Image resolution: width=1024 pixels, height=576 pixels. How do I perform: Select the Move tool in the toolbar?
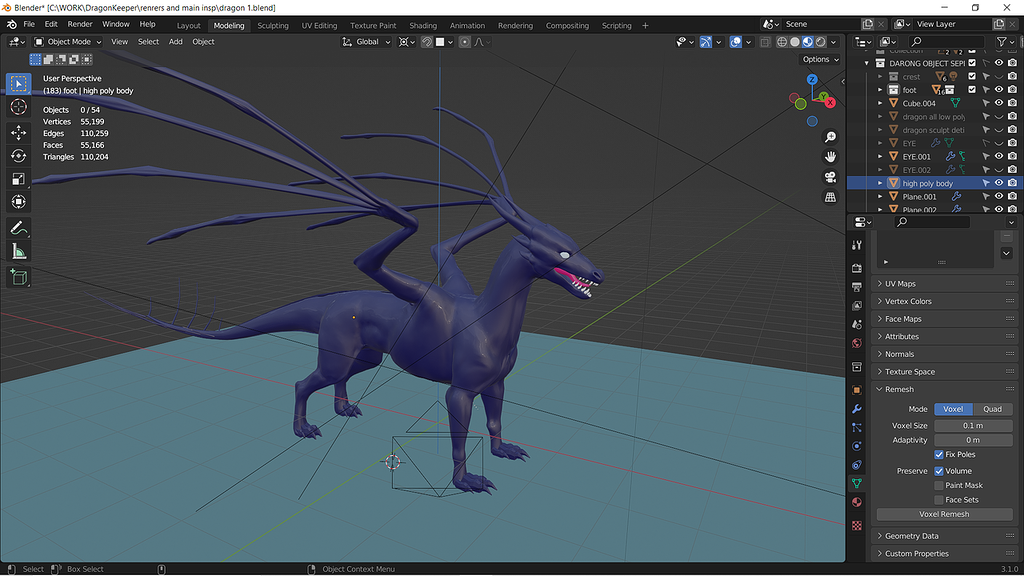(x=19, y=132)
